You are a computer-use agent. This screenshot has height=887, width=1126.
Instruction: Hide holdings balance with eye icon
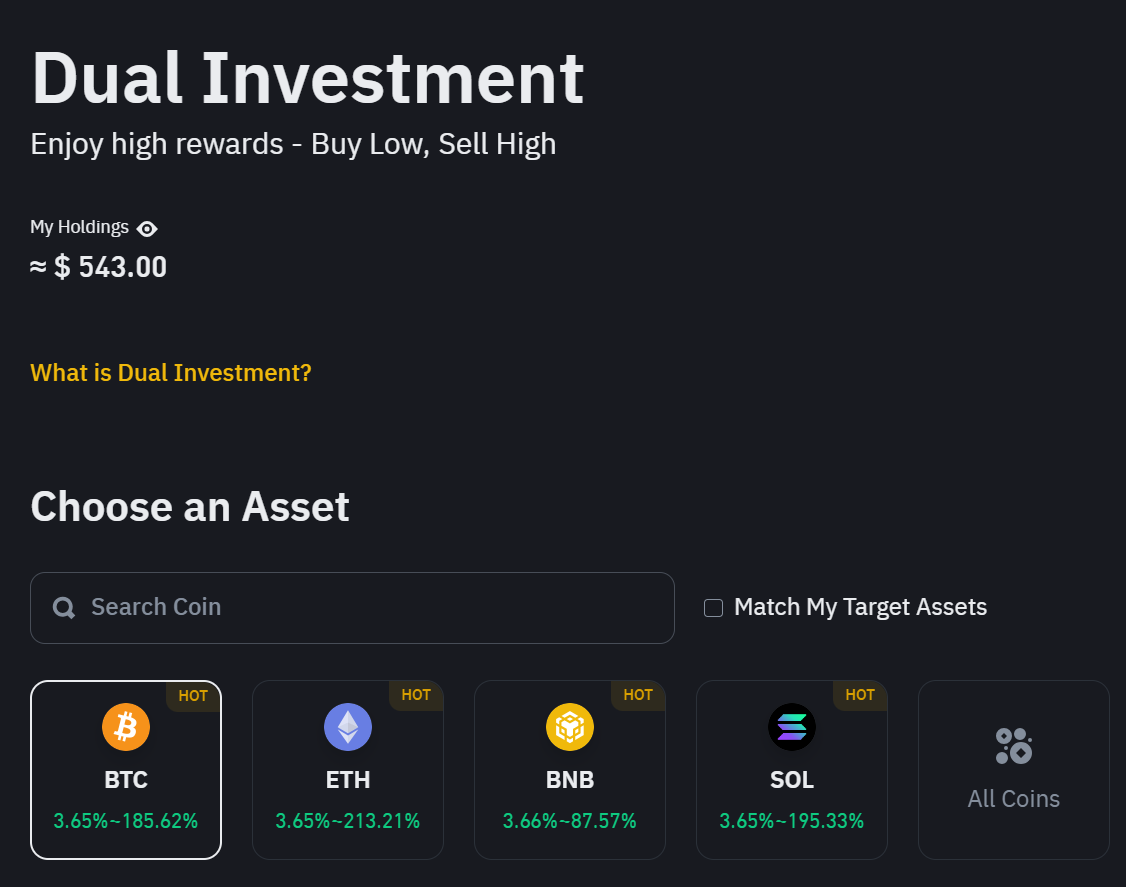coord(147,229)
